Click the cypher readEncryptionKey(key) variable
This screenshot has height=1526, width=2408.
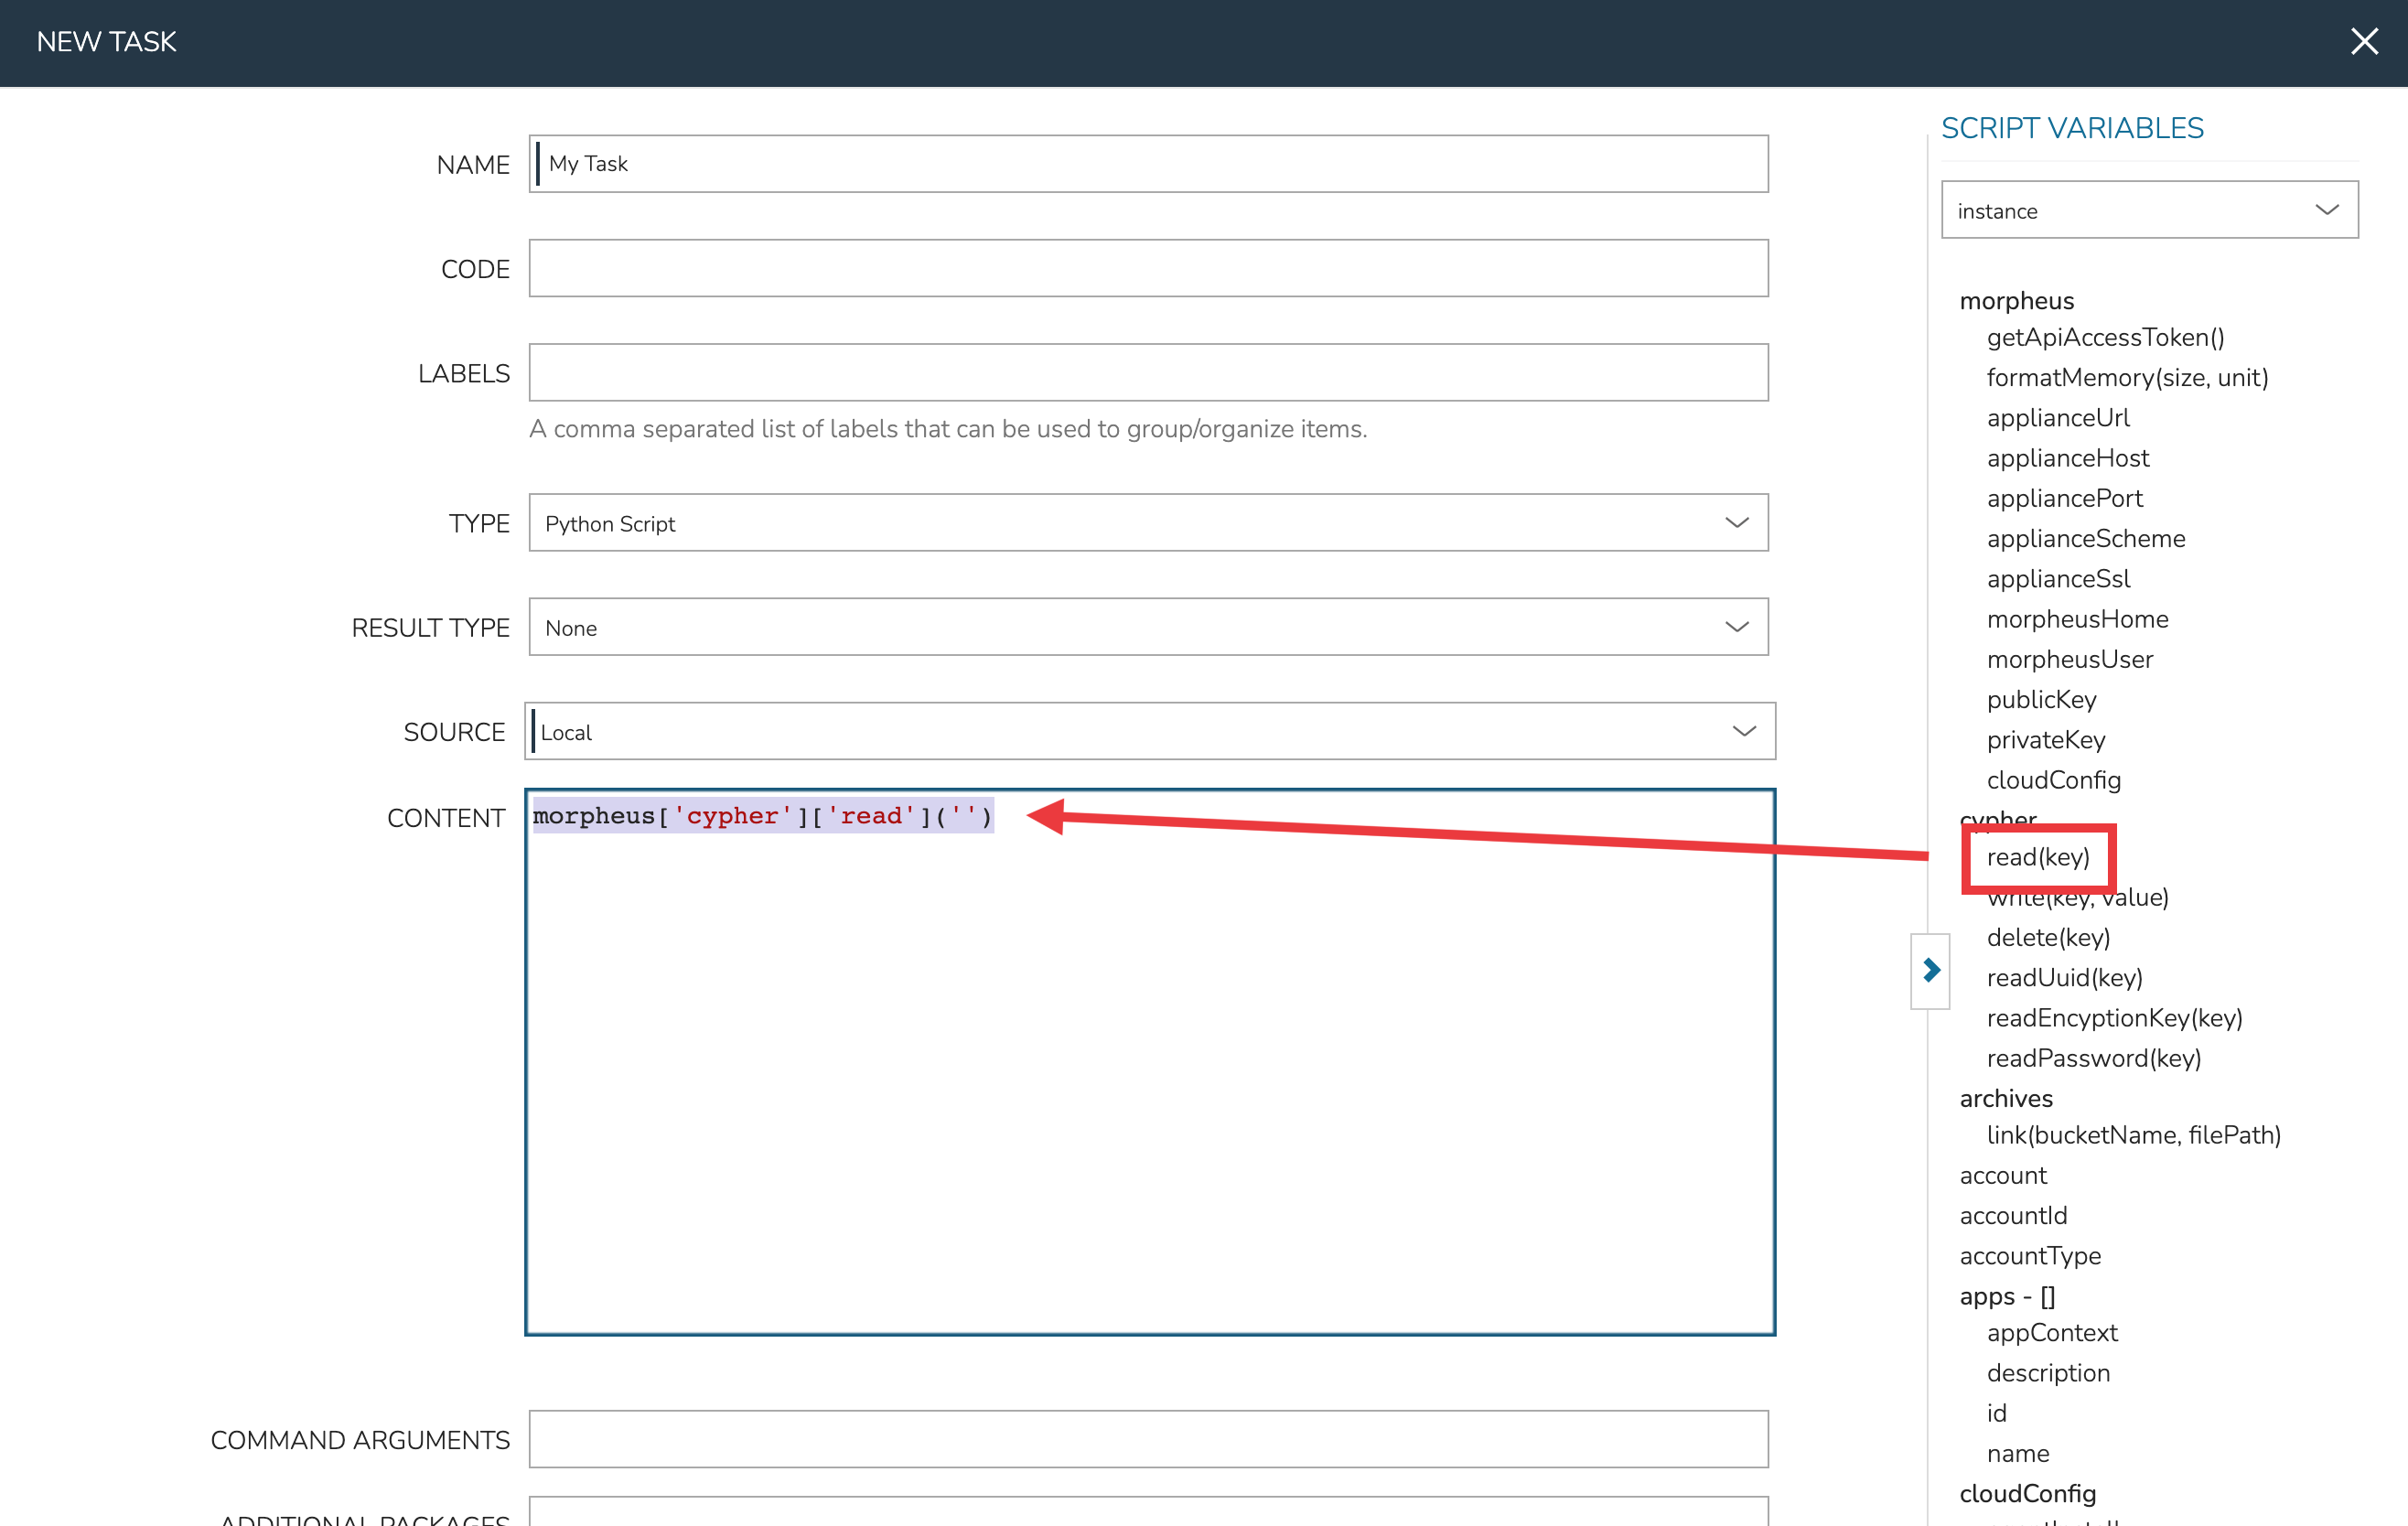click(x=2113, y=1016)
